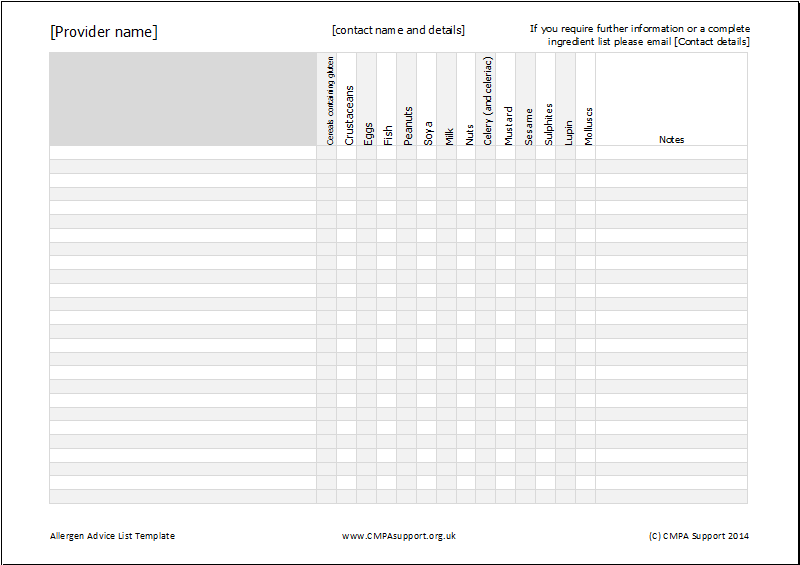Click the Peanuts column header
This screenshot has height=565, width=800.
pyautogui.click(x=408, y=126)
